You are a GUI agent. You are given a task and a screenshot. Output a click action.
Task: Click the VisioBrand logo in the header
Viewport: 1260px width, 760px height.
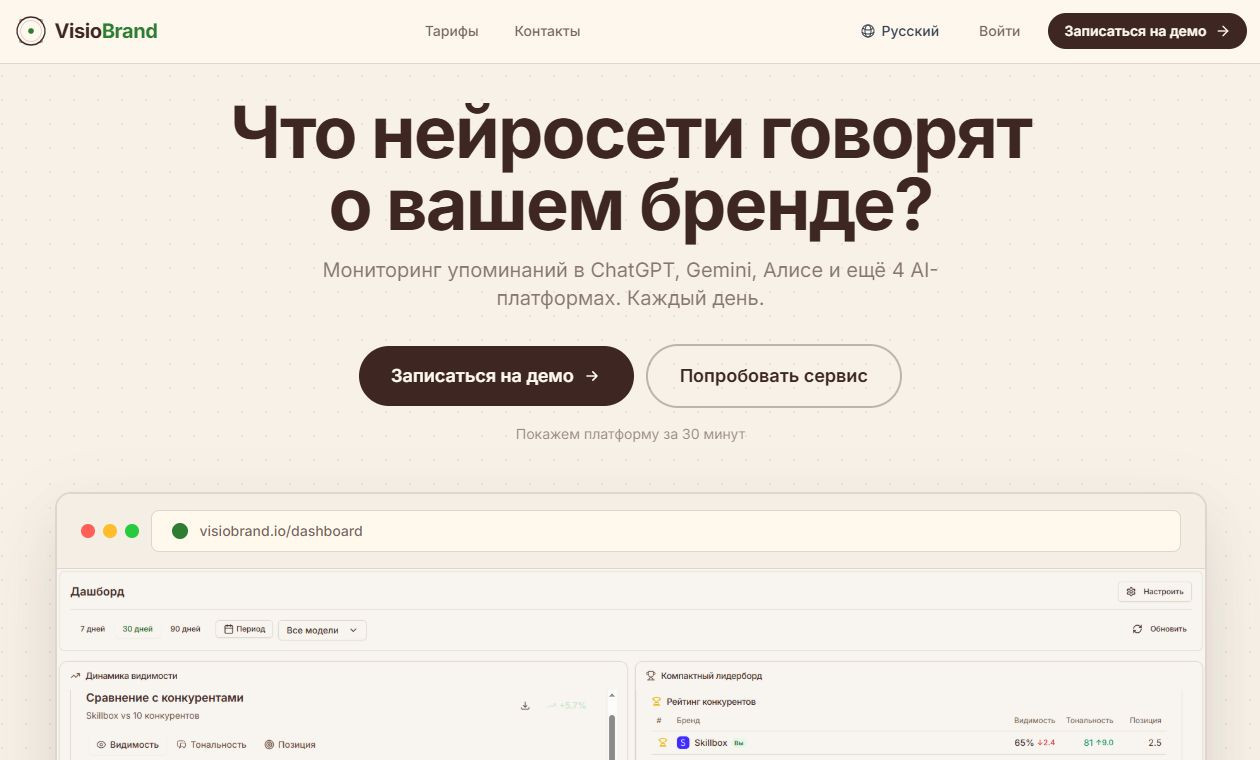click(88, 31)
